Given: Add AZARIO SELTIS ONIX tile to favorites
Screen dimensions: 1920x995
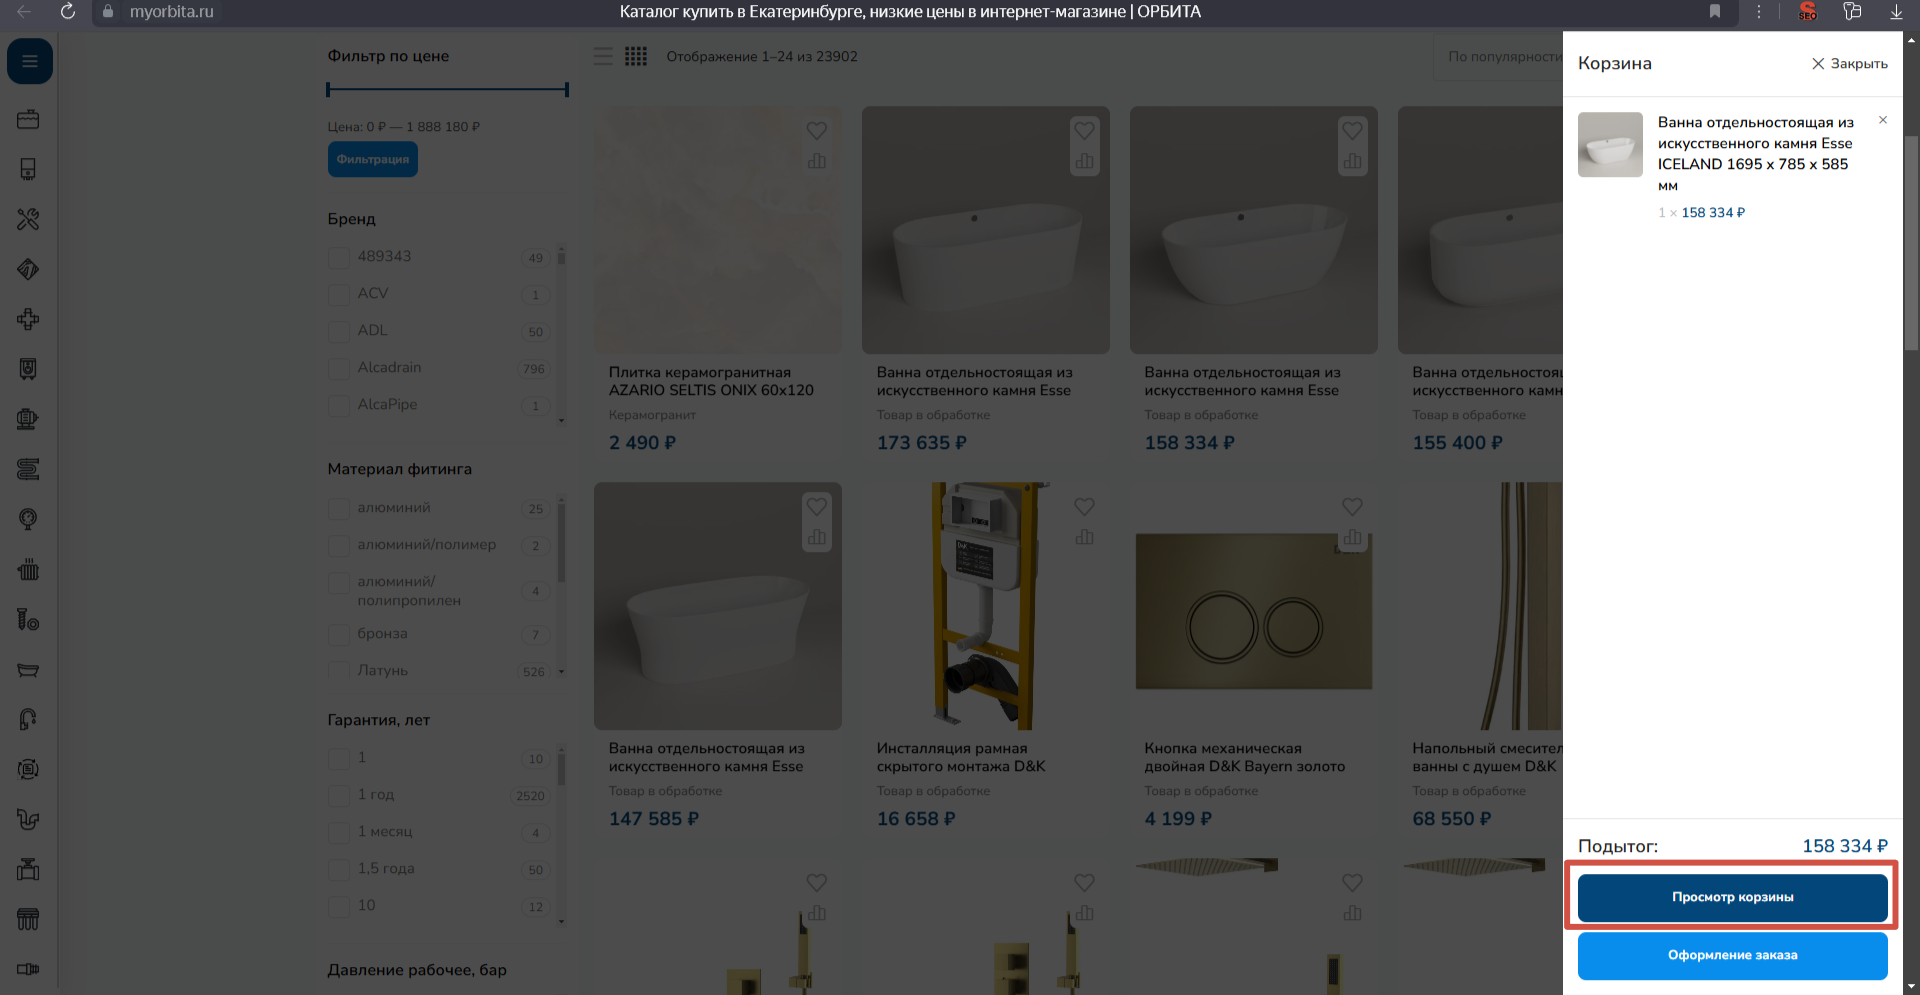Looking at the screenshot, I should click(x=816, y=131).
